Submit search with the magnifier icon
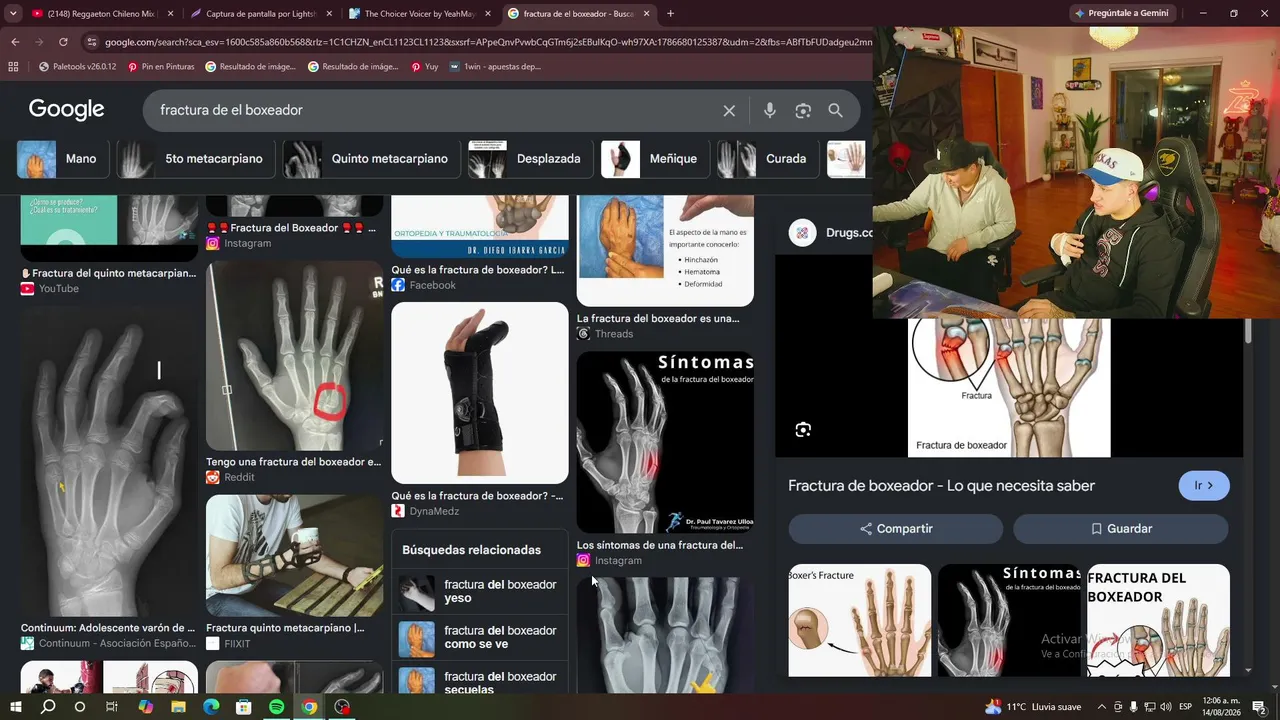Viewport: 1280px width, 720px height. [x=836, y=111]
